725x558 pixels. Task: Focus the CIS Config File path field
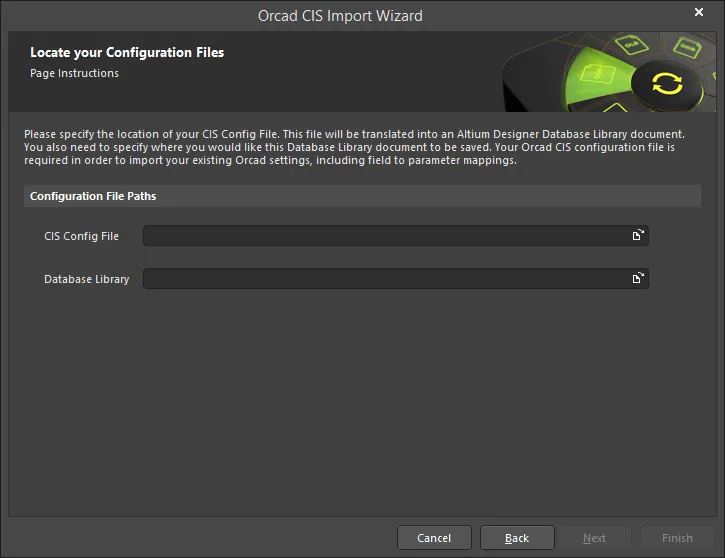(x=385, y=236)
